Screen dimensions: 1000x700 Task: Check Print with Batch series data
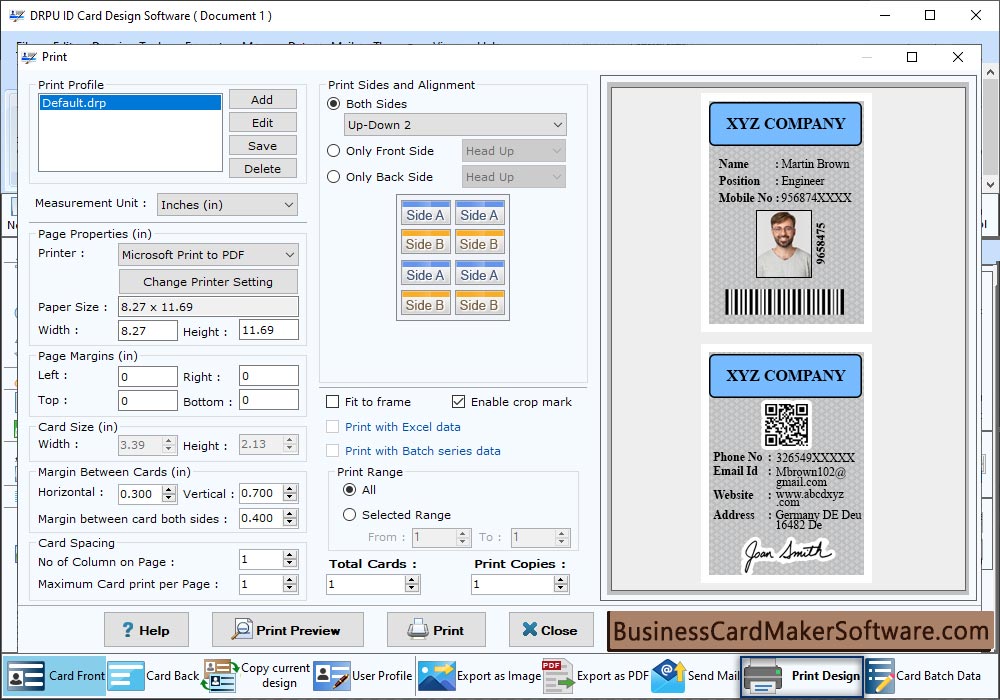332,451
